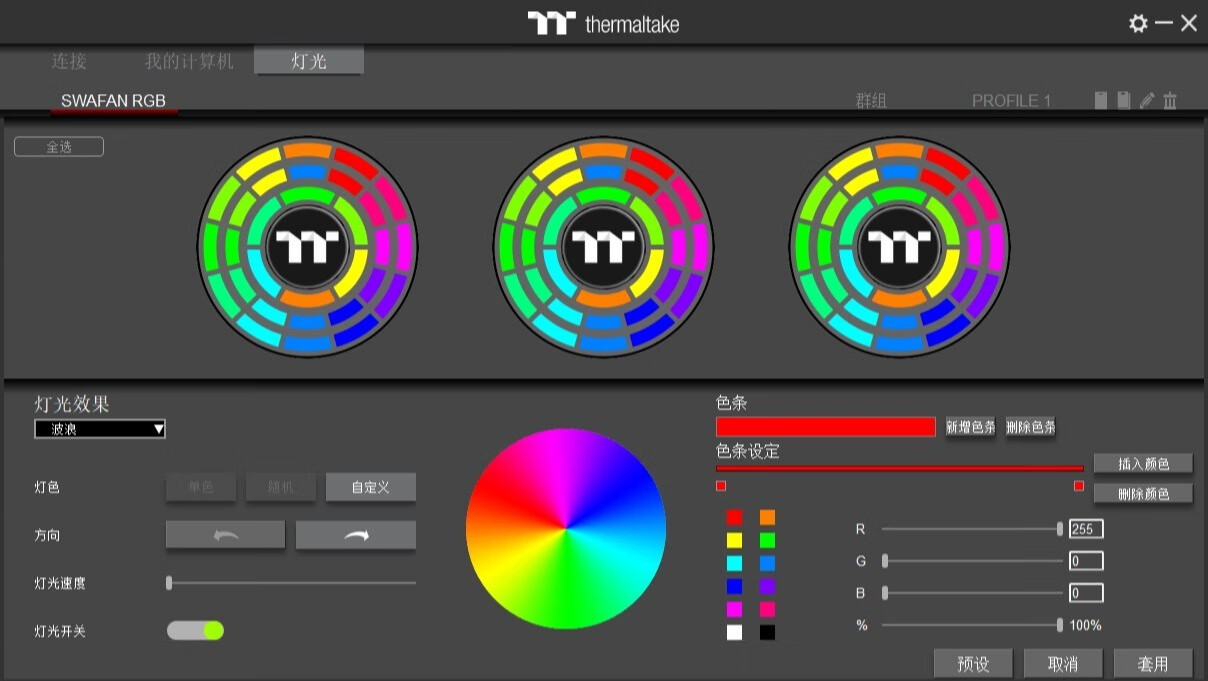
Task: Choose 自定义 light color mode
Action: point(370,487)
